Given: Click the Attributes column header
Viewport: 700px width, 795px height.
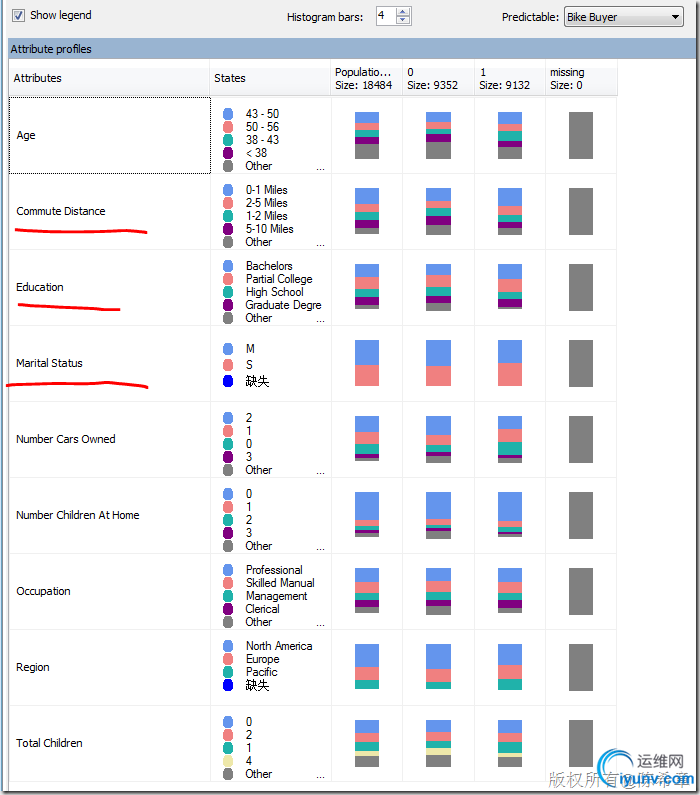Looking at the screenshot, I should (x=109, y=78).
